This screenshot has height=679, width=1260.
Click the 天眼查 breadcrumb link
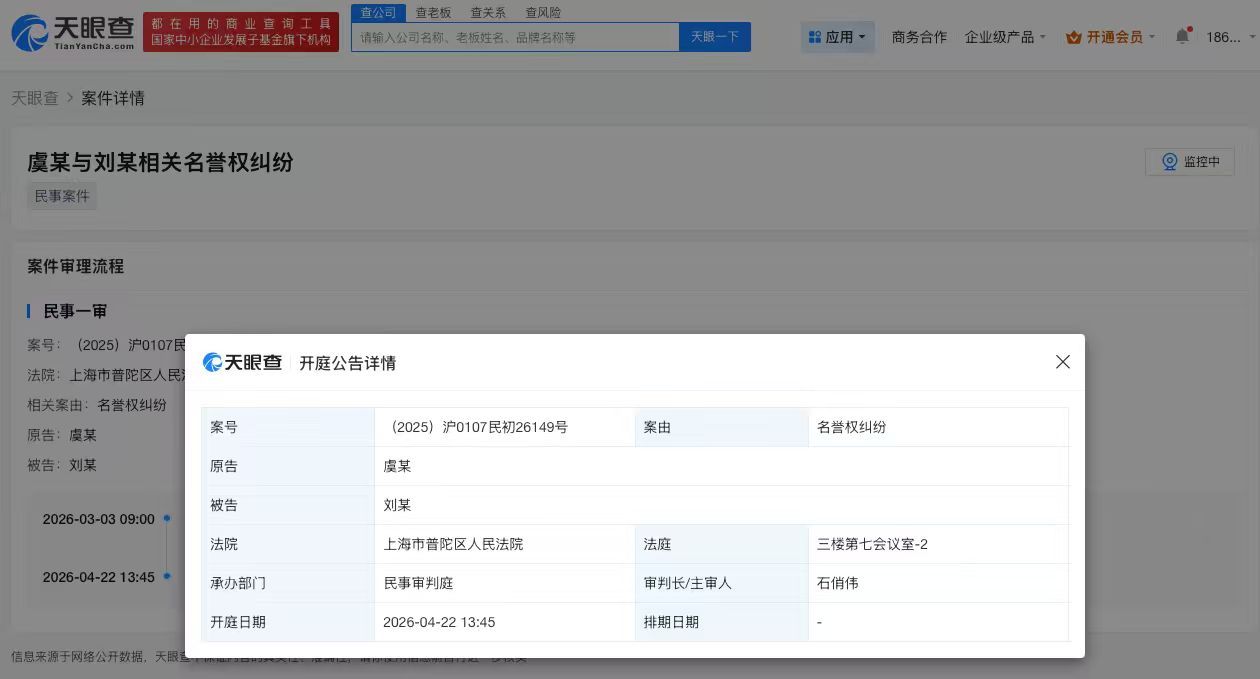(35, 98)
